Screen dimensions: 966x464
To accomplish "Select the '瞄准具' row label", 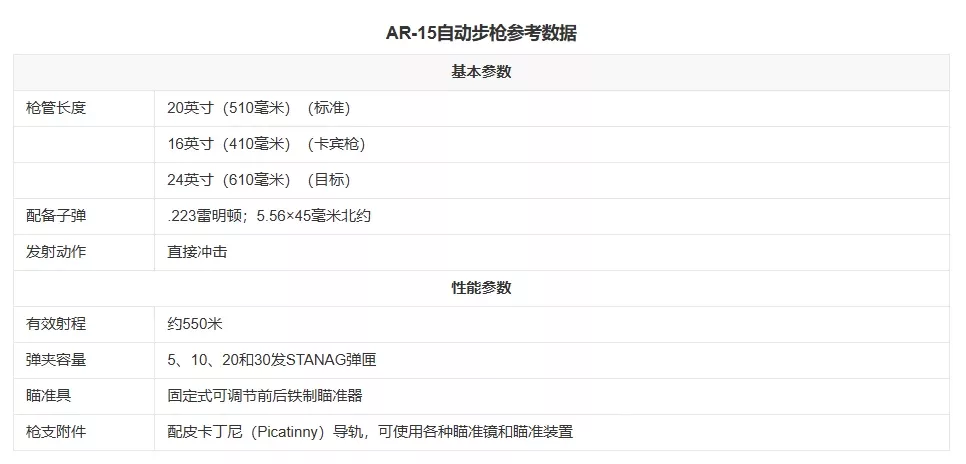I will click(49, 395).
